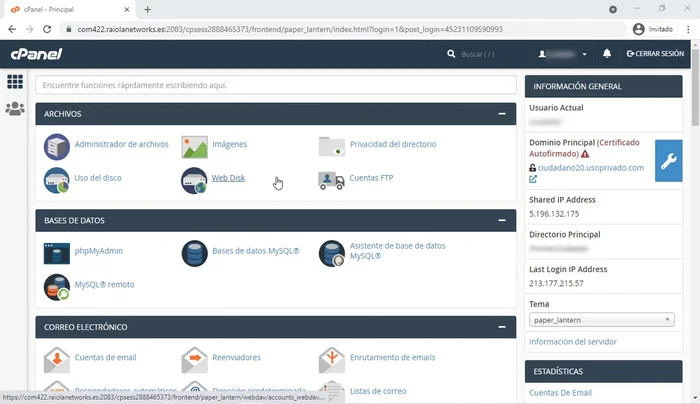
Task: Click the INFORMACIÓN GENERAL panel header
Action: [604, 86]
